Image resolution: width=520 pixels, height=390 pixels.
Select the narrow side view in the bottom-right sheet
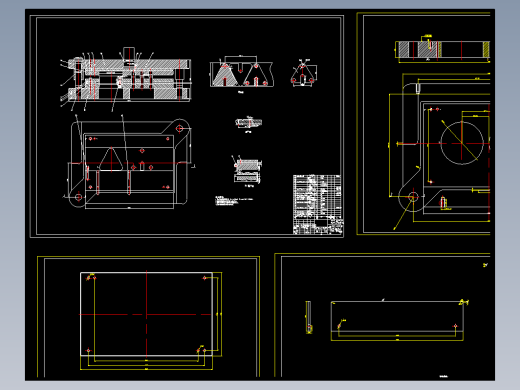pyautogui.click(x=309, y=317)
